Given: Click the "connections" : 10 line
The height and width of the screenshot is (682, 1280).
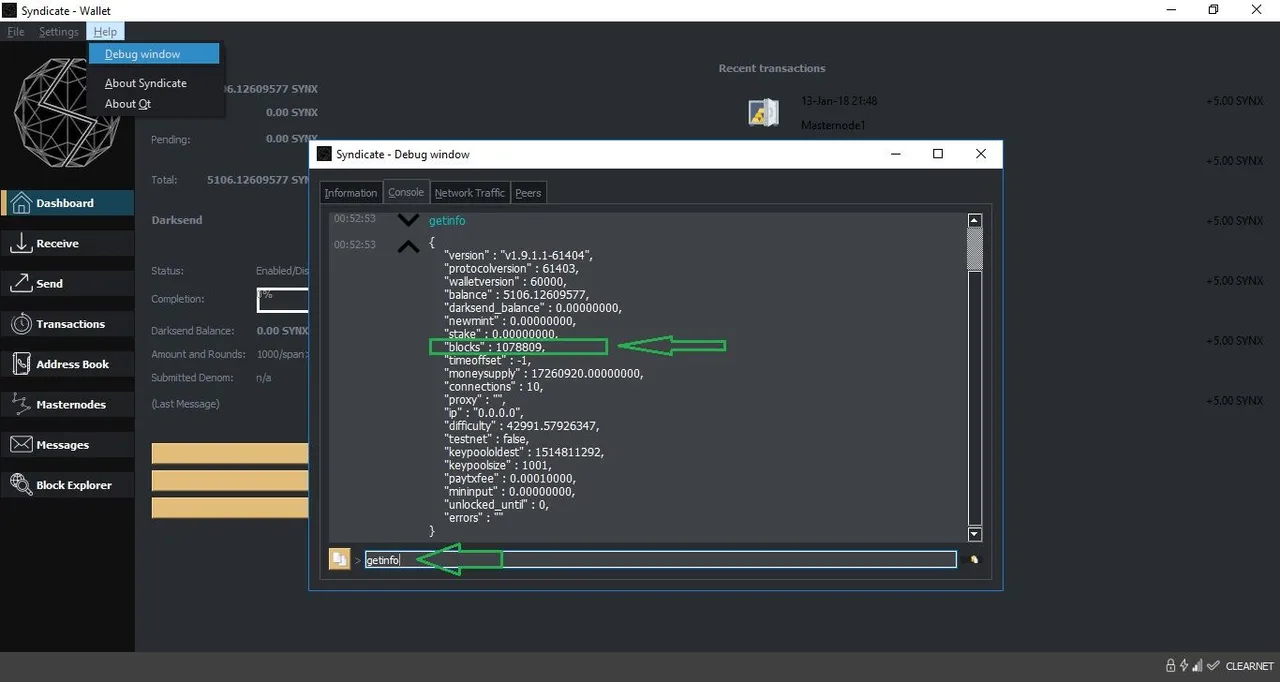Looking at the screenshot, I should tap(493, 386).
